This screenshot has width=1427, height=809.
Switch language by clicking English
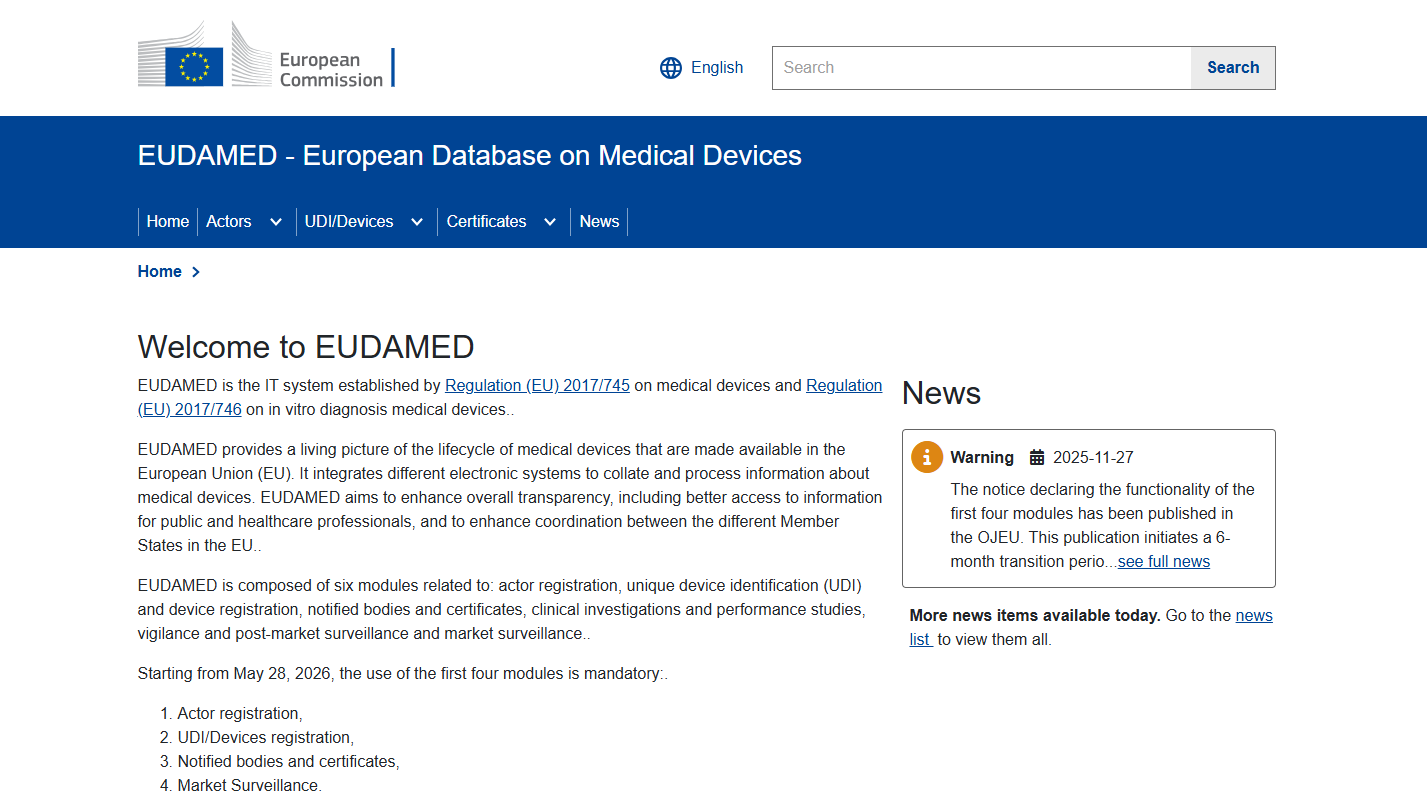coord(717,68)
